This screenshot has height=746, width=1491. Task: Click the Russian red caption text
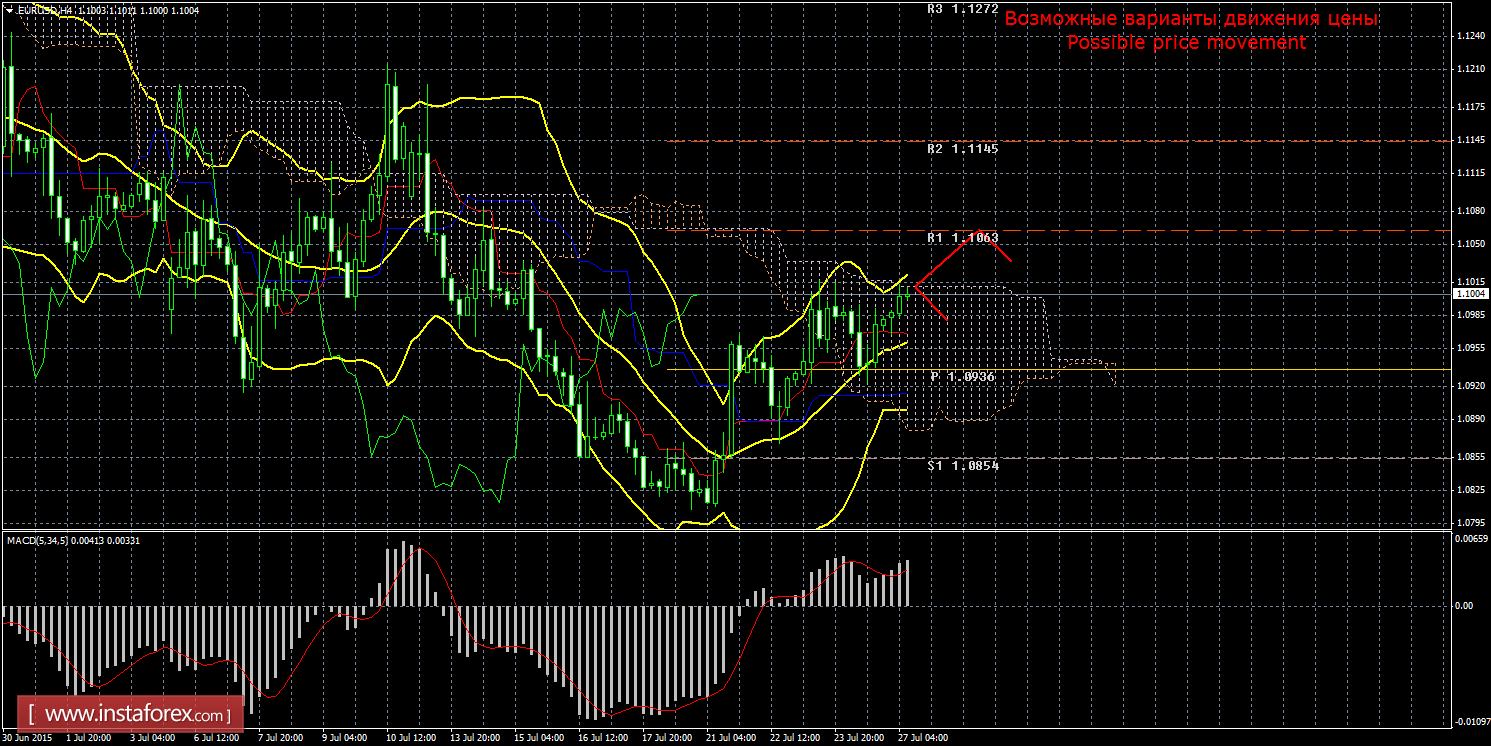tap(1190, 19)
